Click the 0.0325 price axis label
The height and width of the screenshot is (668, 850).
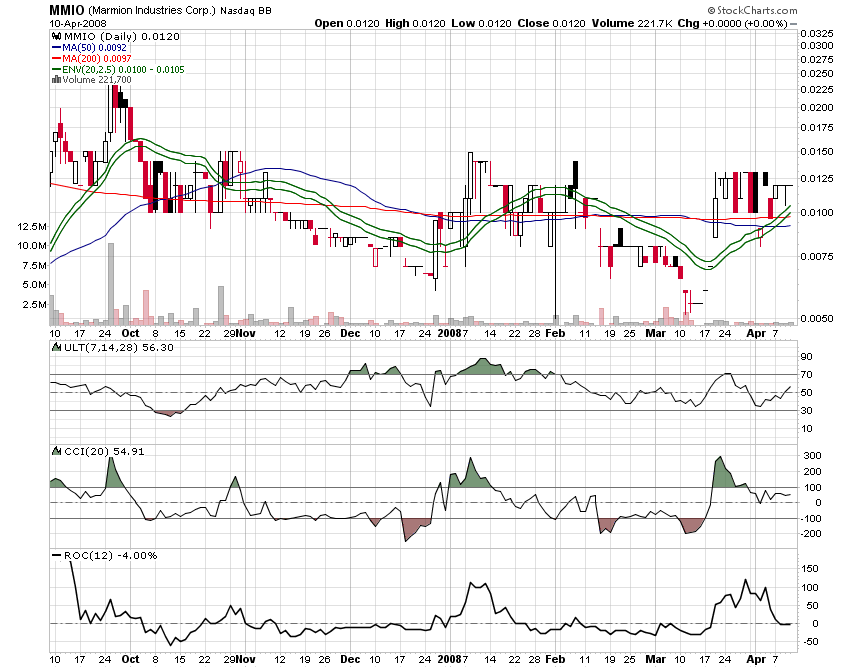point(817,34)
